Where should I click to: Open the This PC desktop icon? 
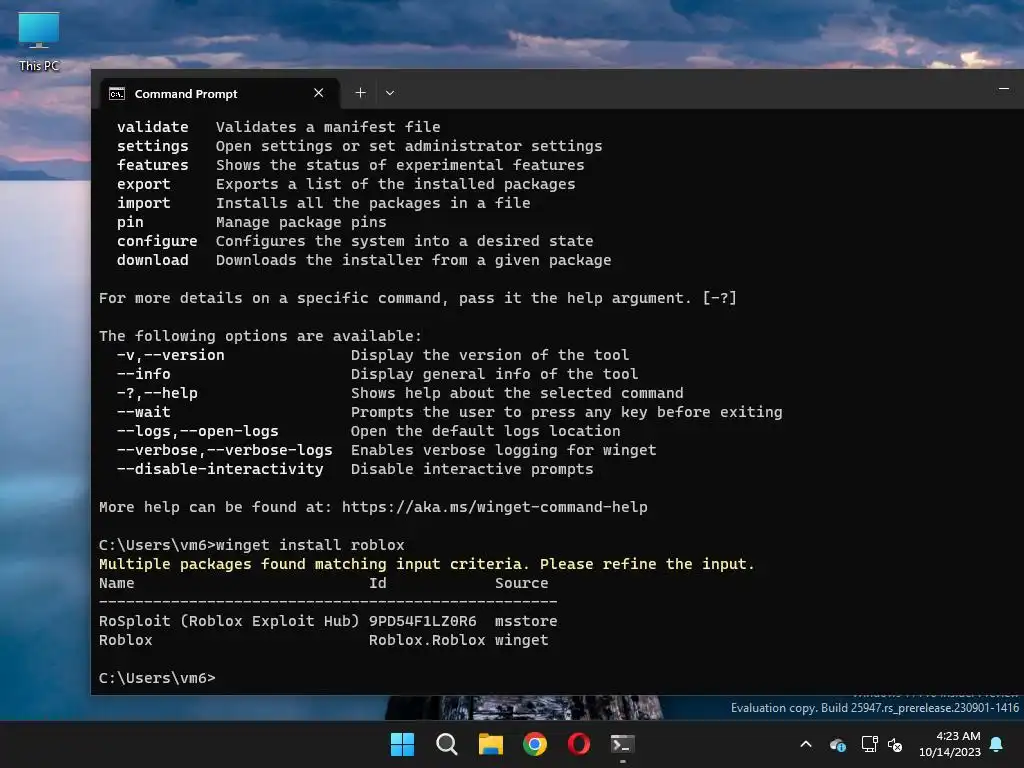tap(39, 41)
